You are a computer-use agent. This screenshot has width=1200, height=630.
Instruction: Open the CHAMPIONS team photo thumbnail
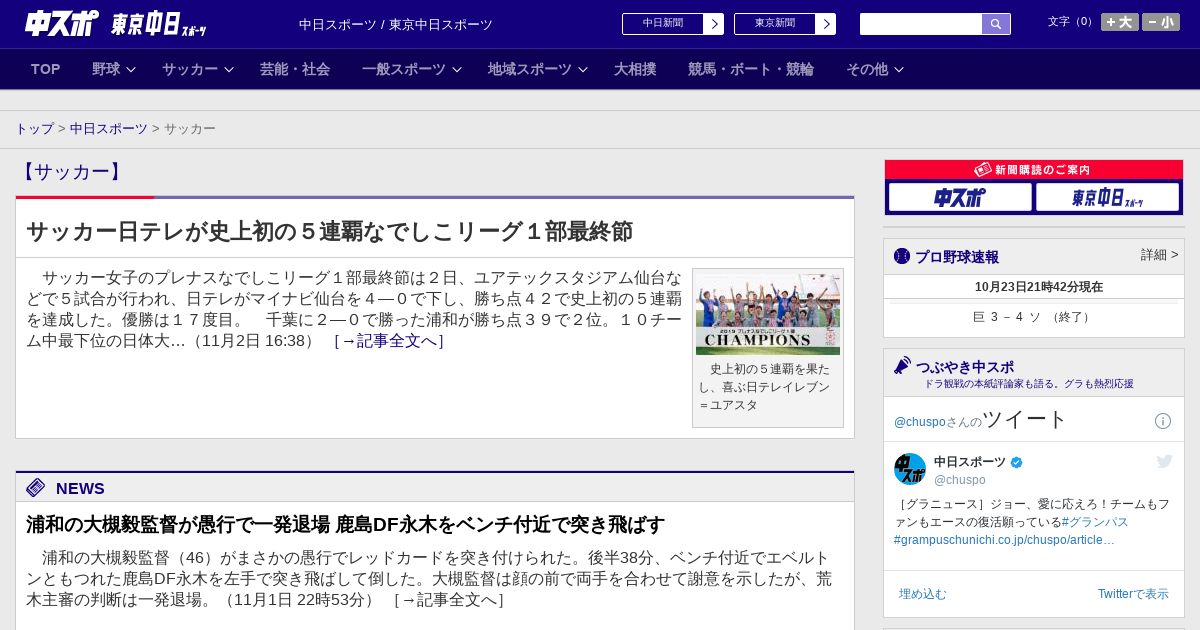click(768, 314)
